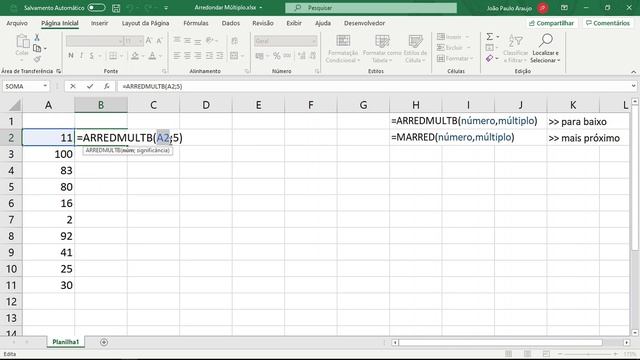Expand the formula bar with the chevron
The image size is (640, 360).
point(633,86)
